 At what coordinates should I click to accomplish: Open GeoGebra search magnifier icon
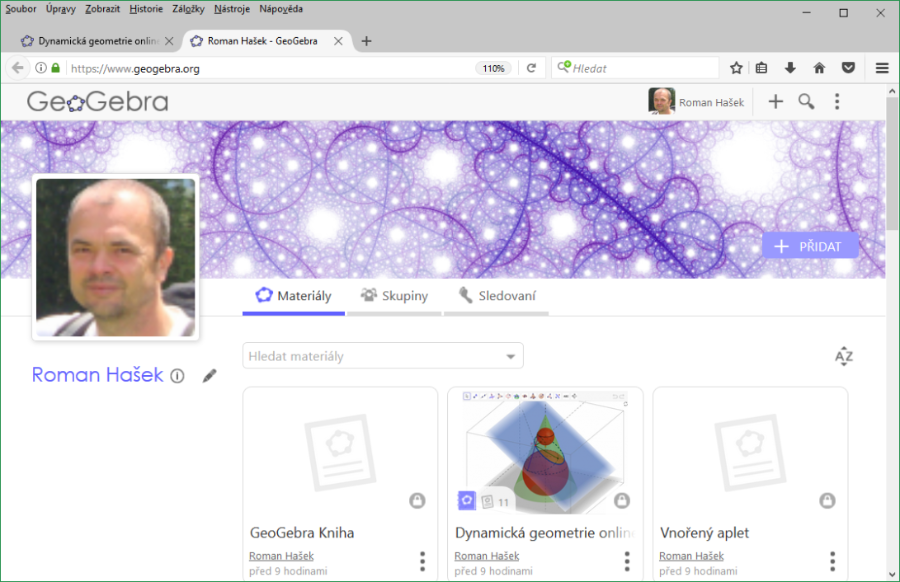pos(806,102)
